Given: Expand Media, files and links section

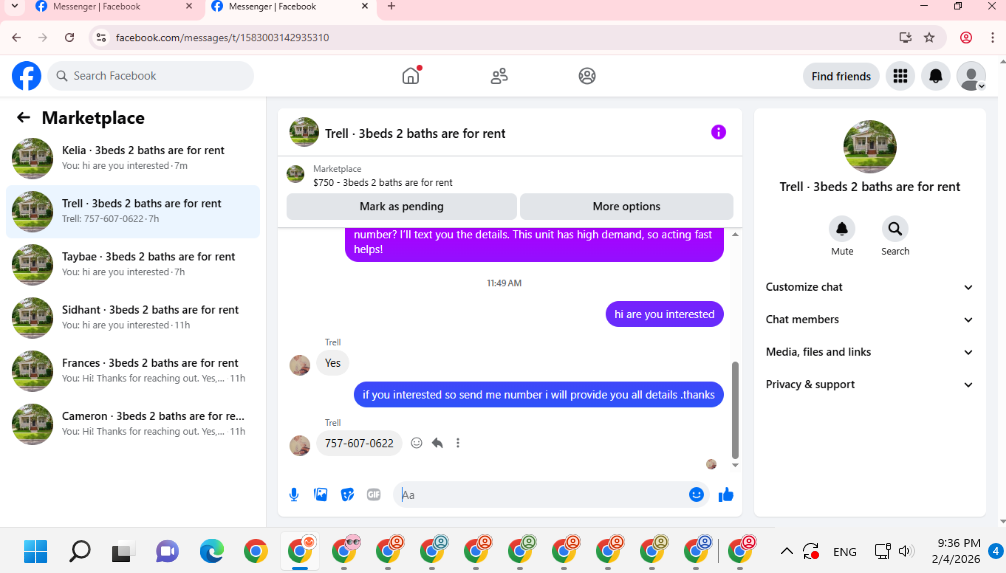Looking at the screenshot, I should (869, 352).
